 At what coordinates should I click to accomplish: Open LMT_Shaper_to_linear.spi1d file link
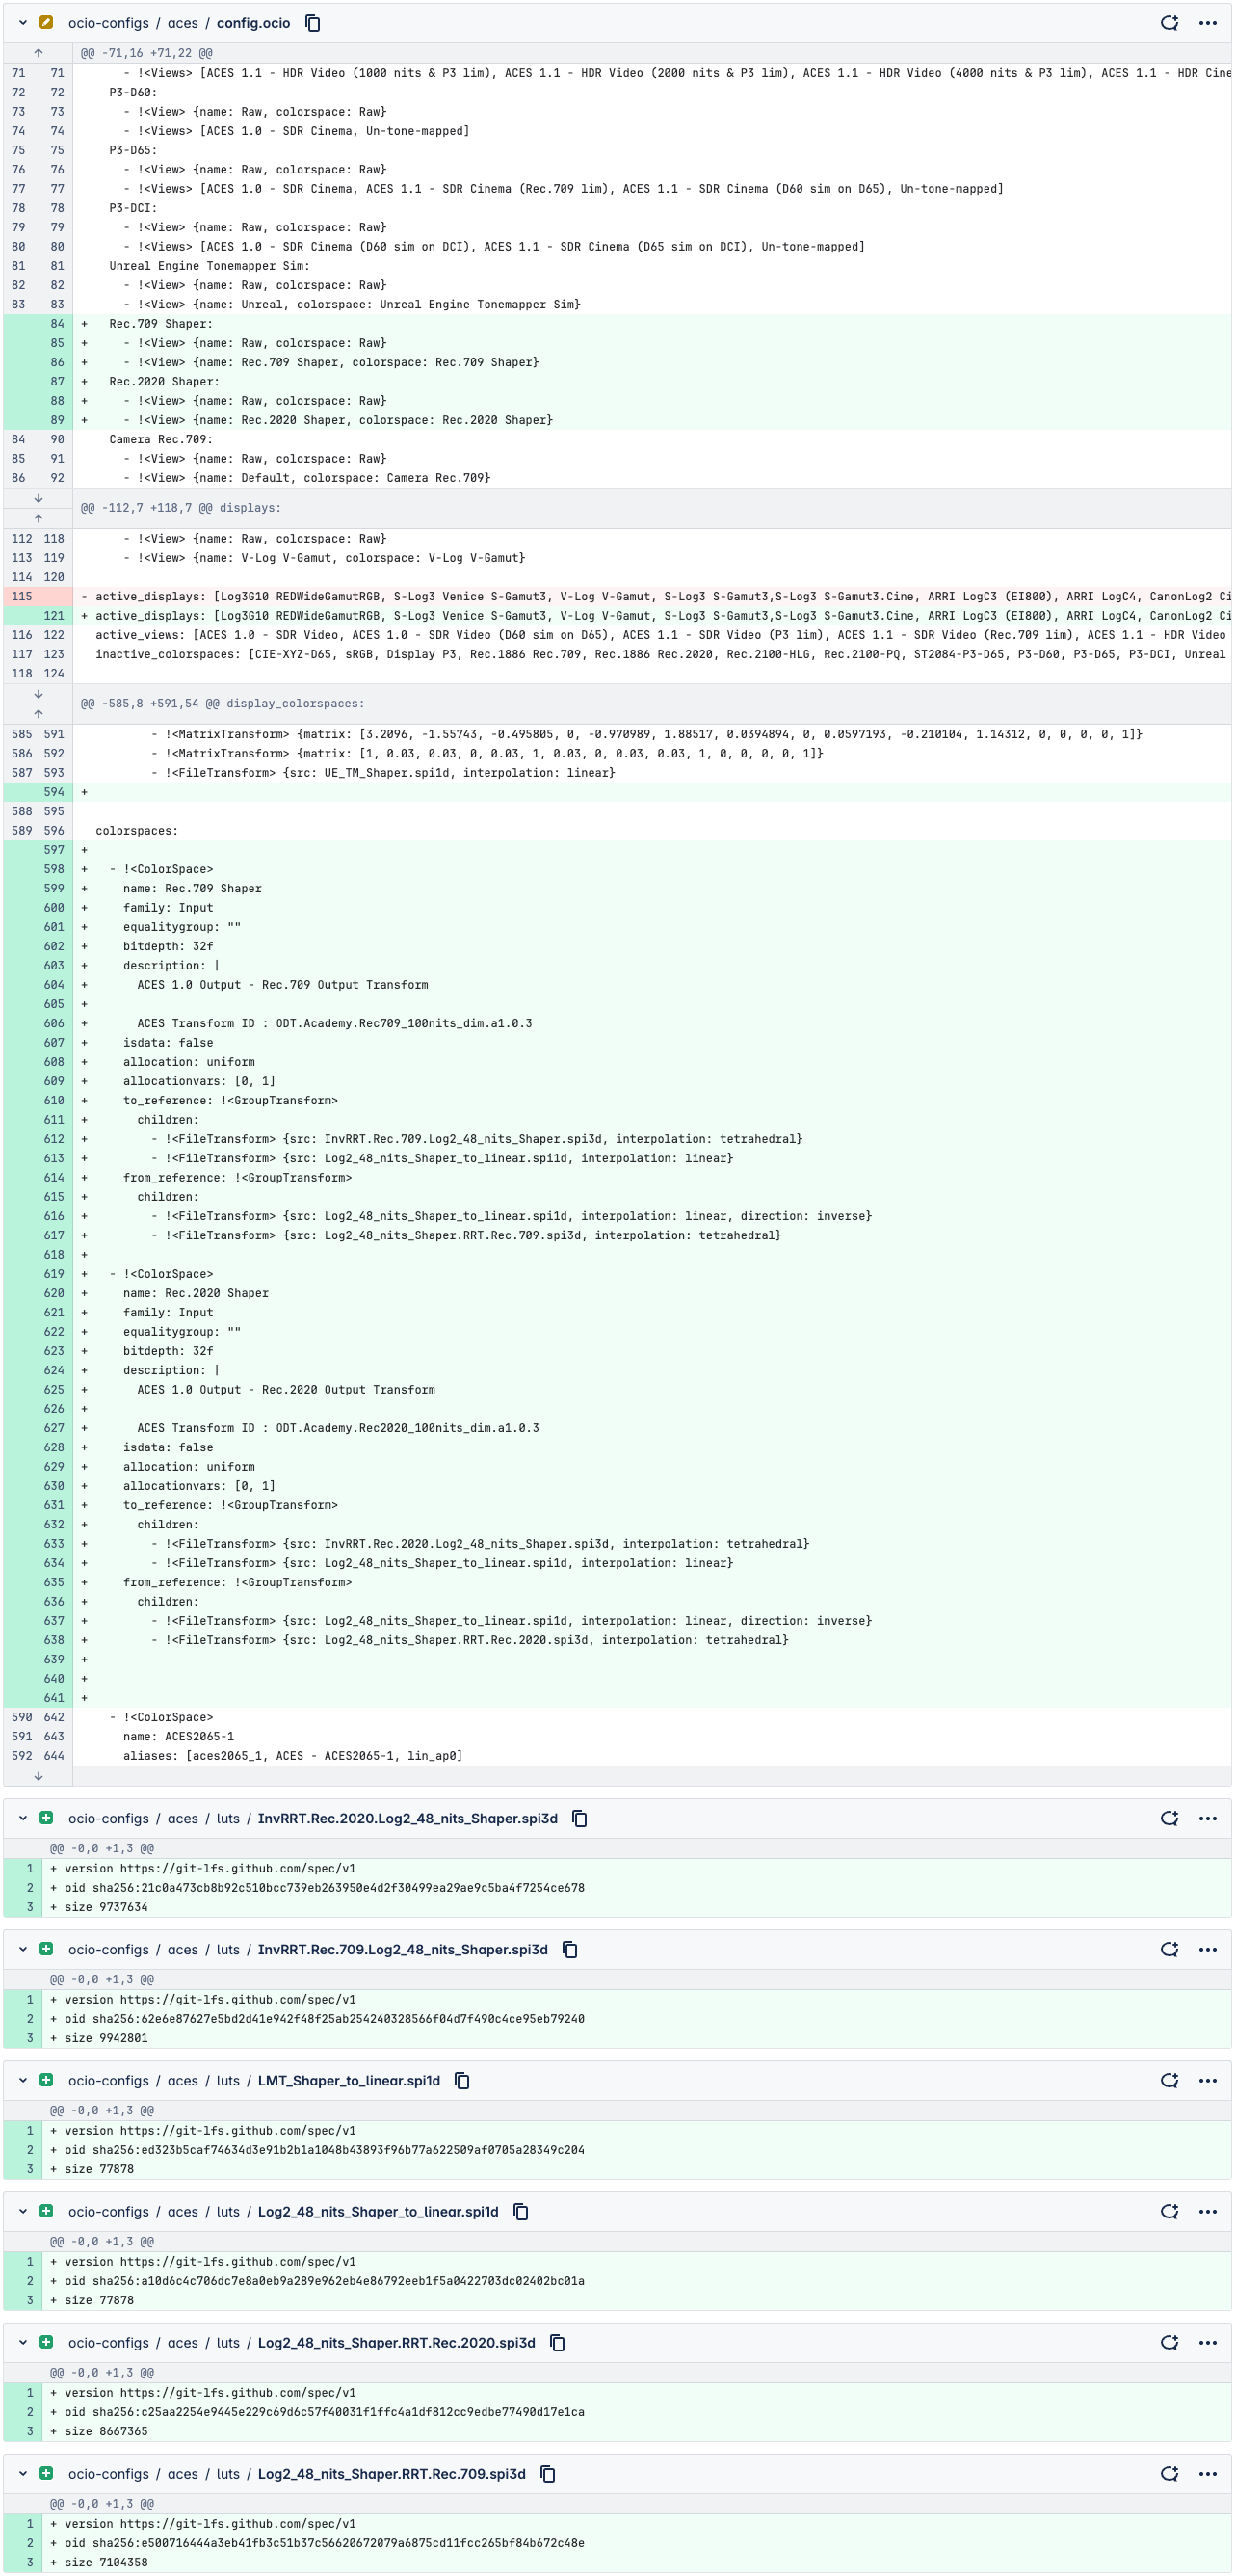(x=348, y=2080)
